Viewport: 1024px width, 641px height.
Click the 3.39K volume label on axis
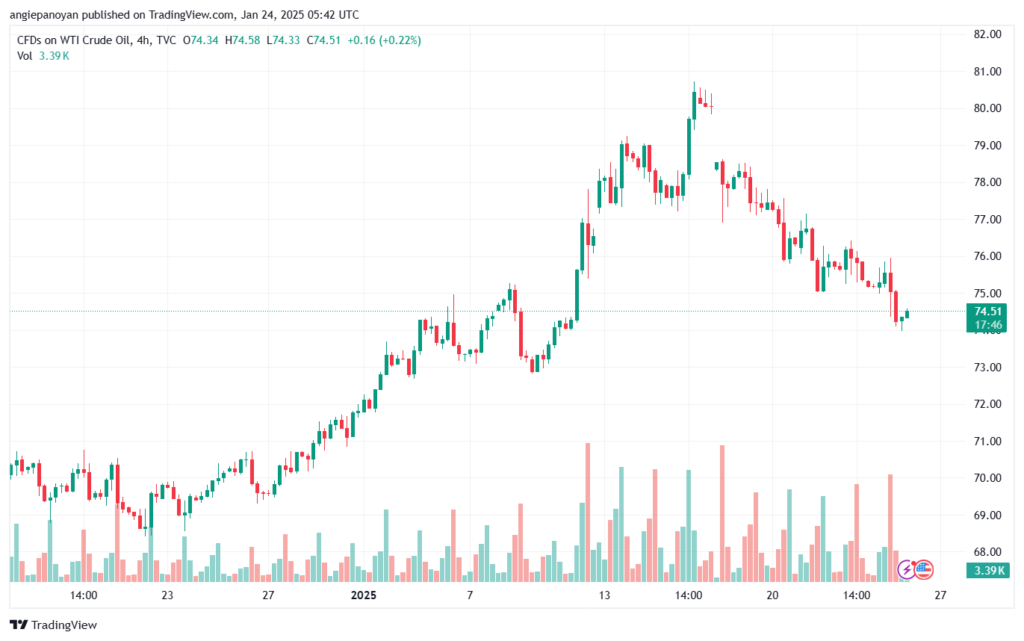tap(988, 571)
